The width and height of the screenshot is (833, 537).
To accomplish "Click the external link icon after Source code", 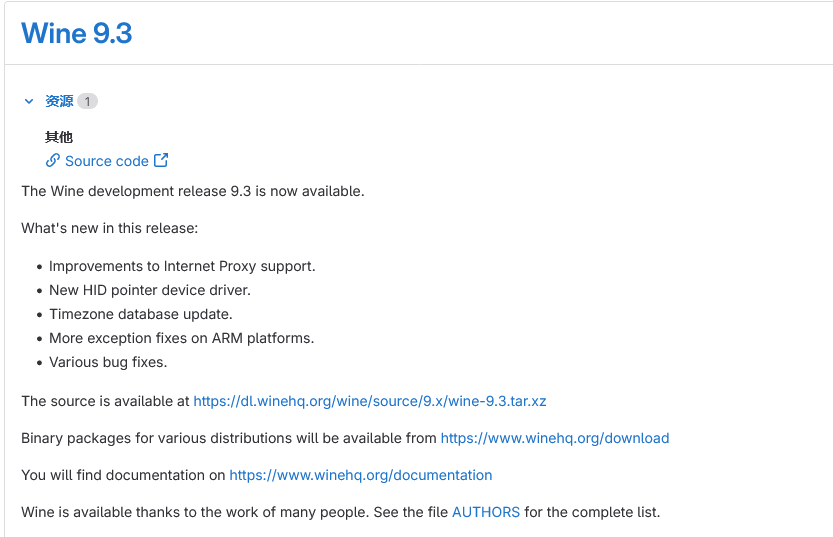I will click(161, 160).
